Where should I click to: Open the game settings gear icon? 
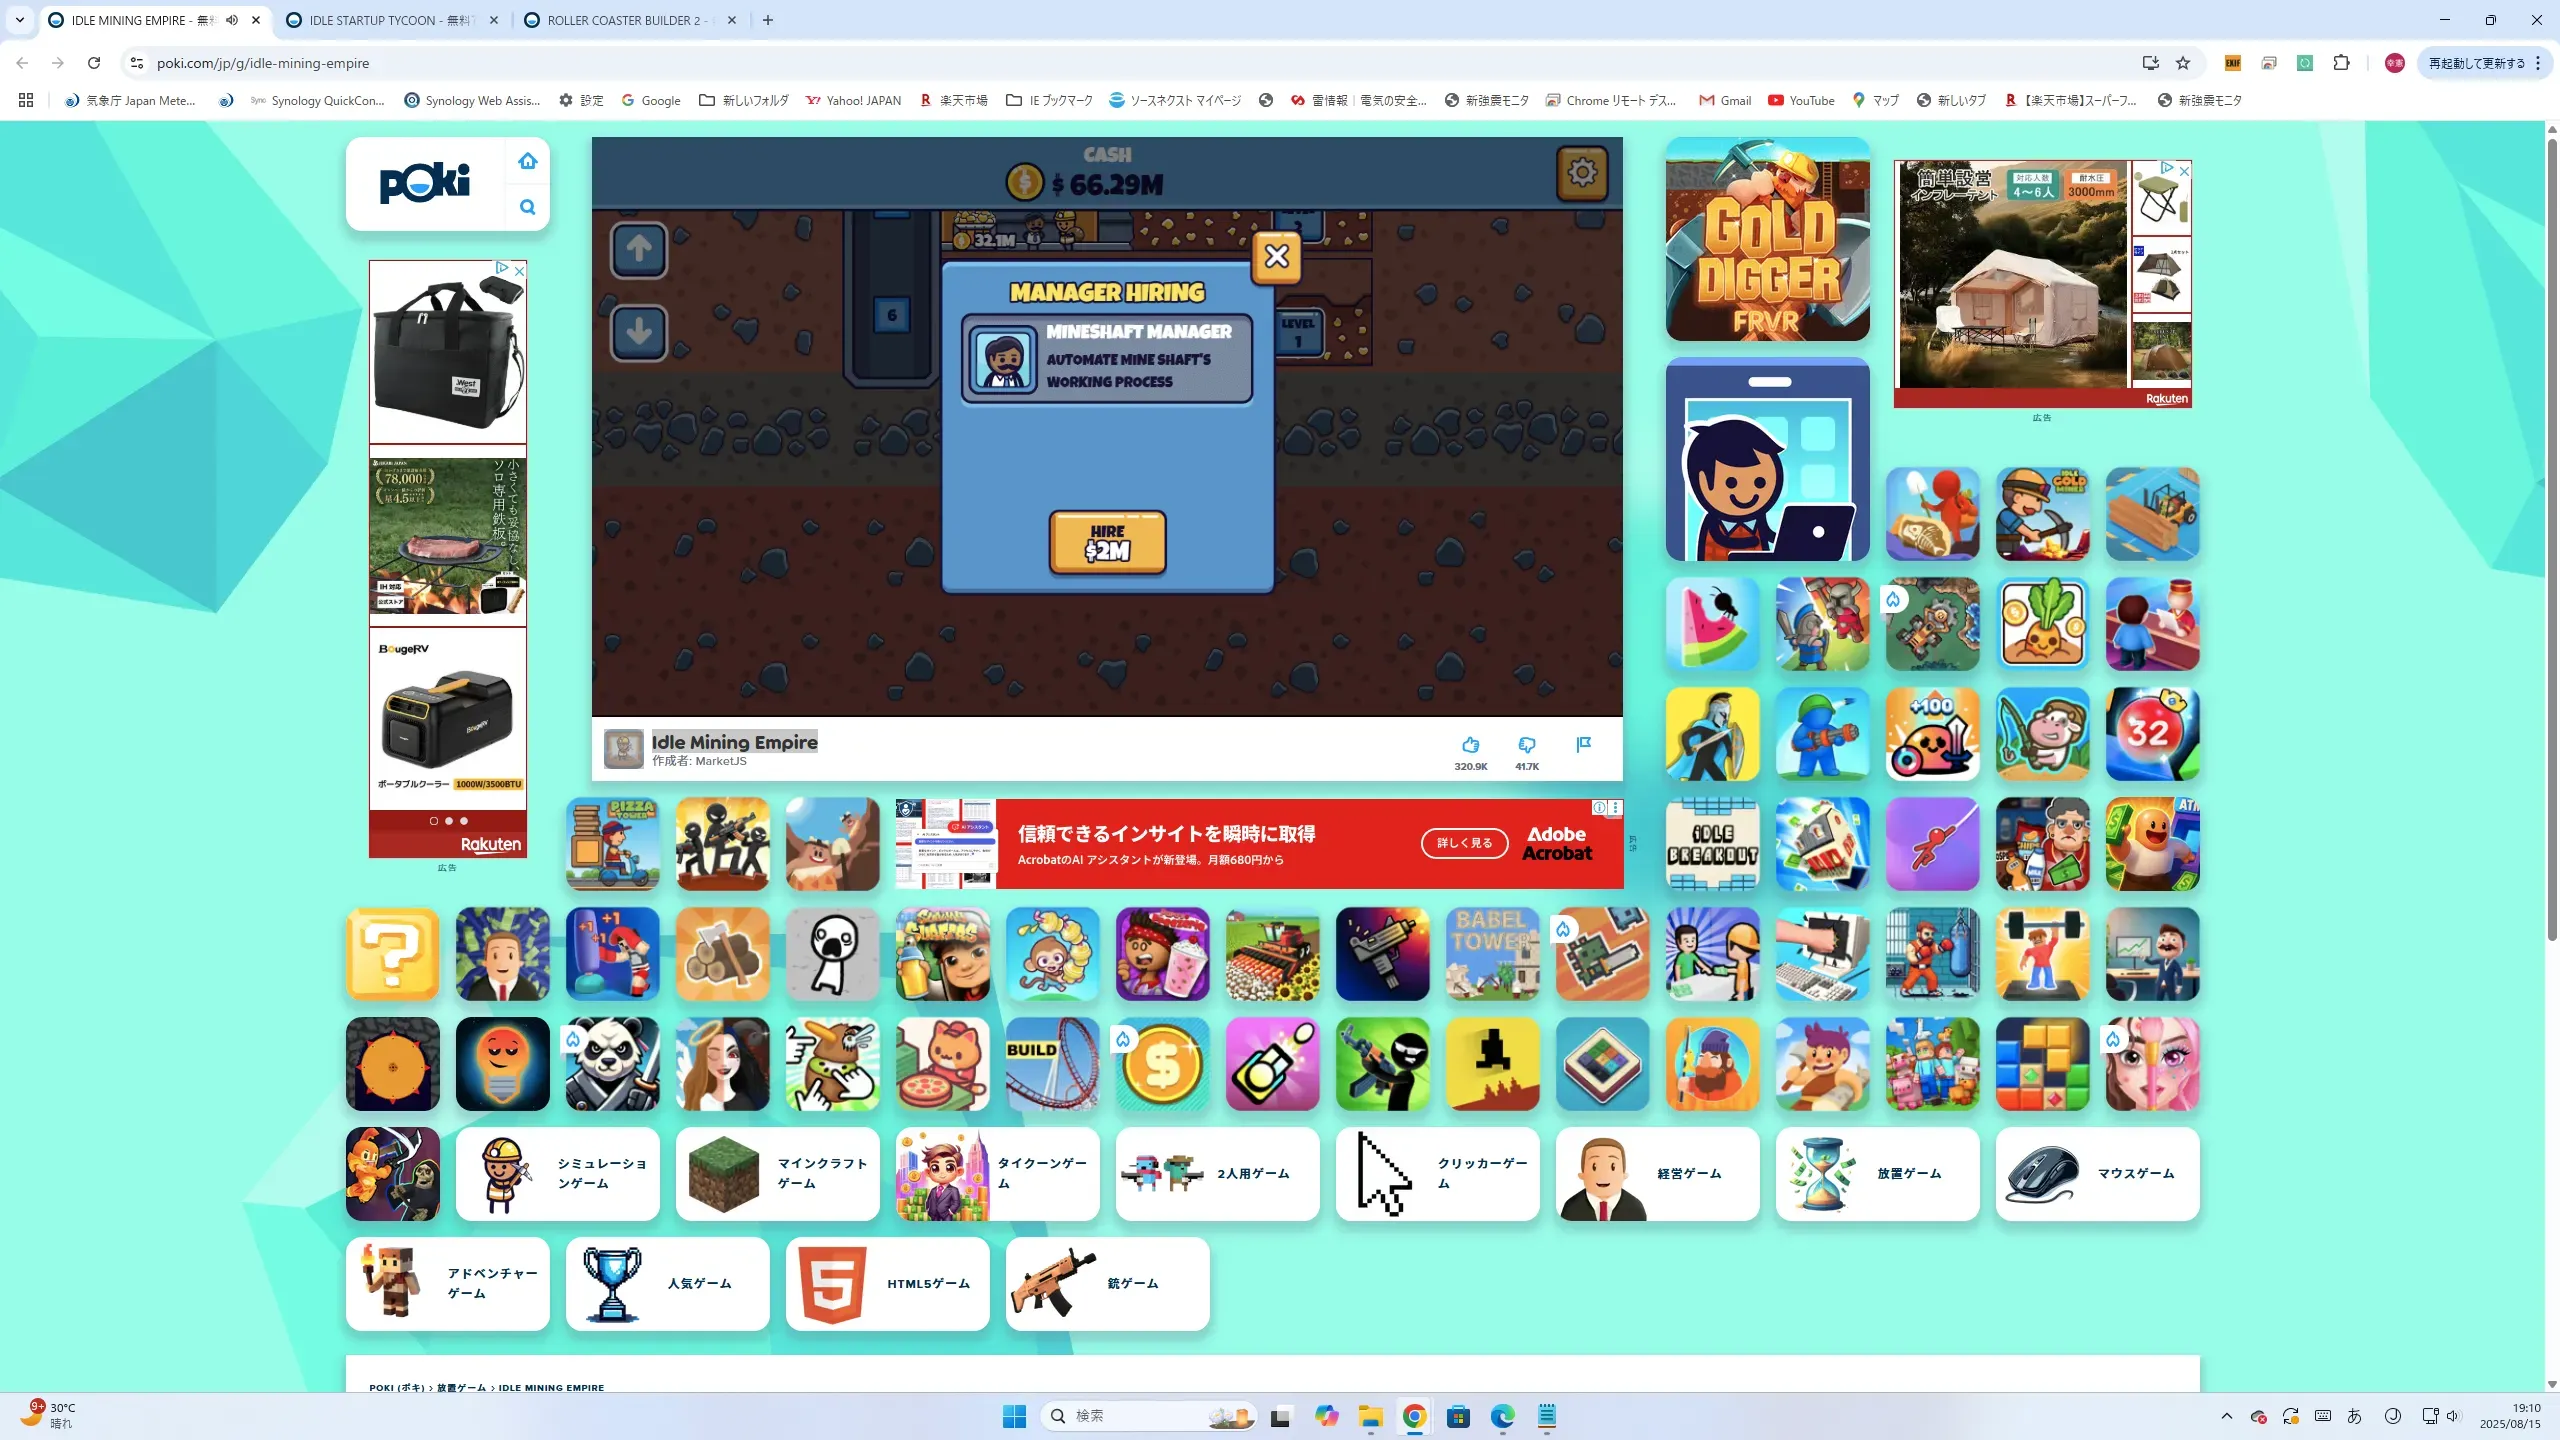click(x=1581, y=173)
